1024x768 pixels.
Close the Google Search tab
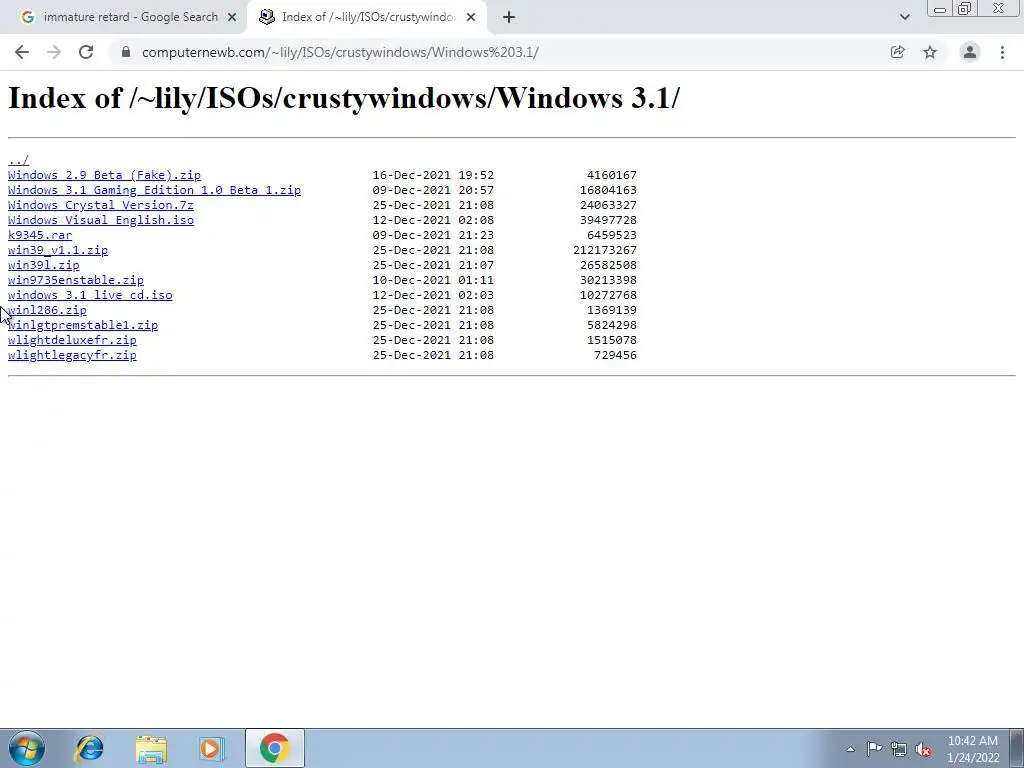pos(232,18)
